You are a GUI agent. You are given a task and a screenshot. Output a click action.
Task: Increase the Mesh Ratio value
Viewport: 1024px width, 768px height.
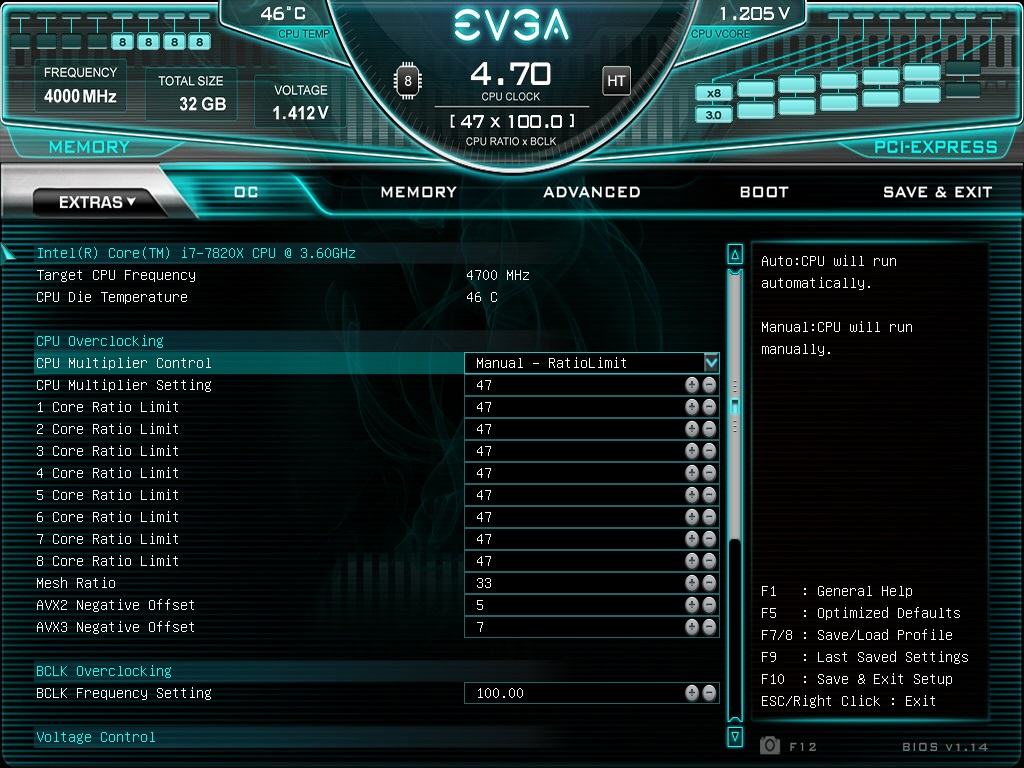(692, 583)
